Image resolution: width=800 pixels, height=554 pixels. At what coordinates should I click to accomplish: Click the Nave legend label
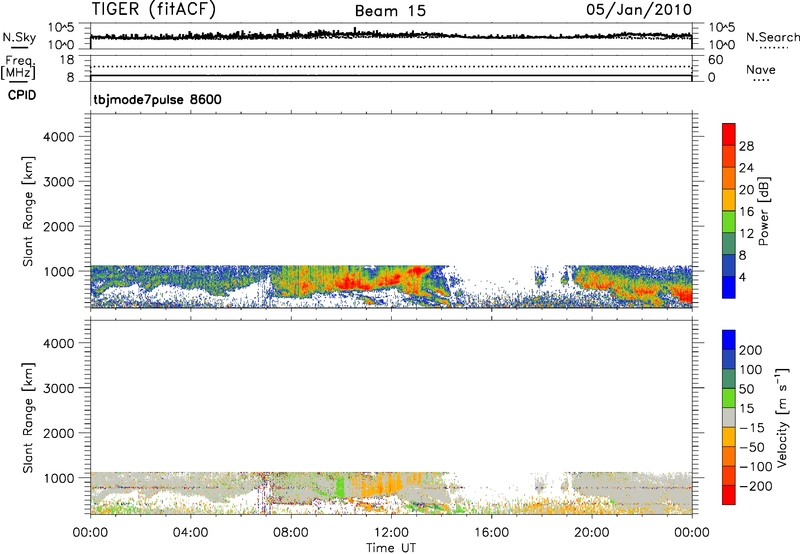[761, 69]
